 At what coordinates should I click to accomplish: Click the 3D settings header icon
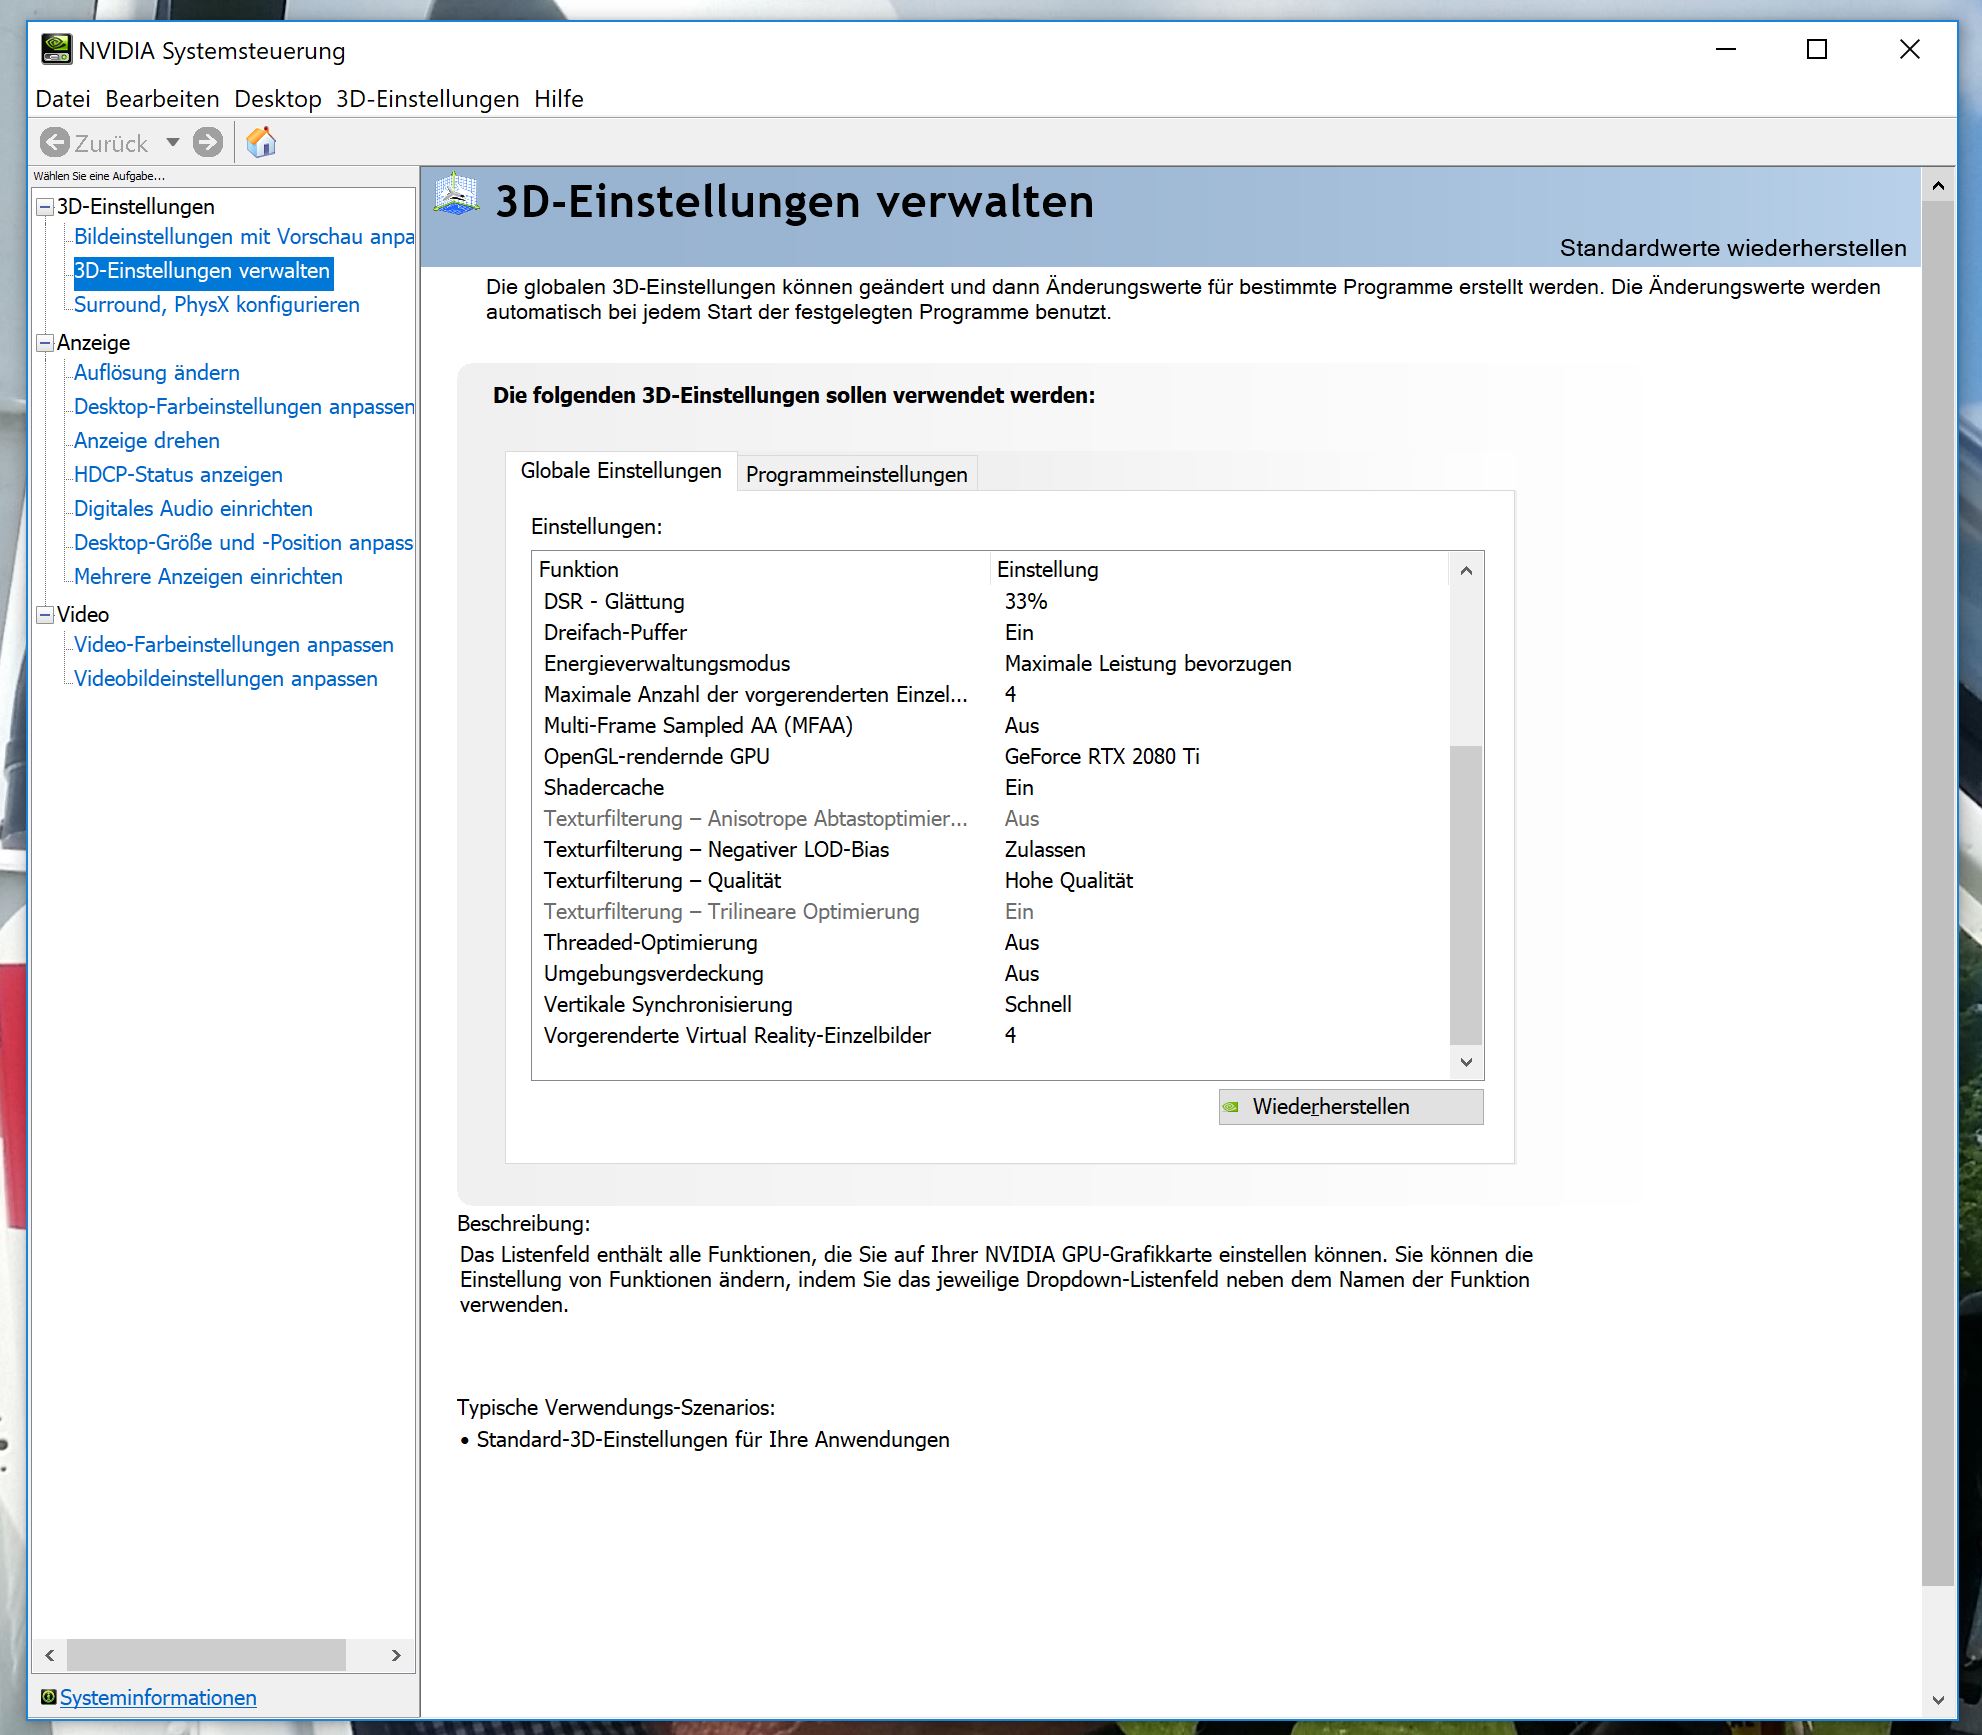pos(456,195)
